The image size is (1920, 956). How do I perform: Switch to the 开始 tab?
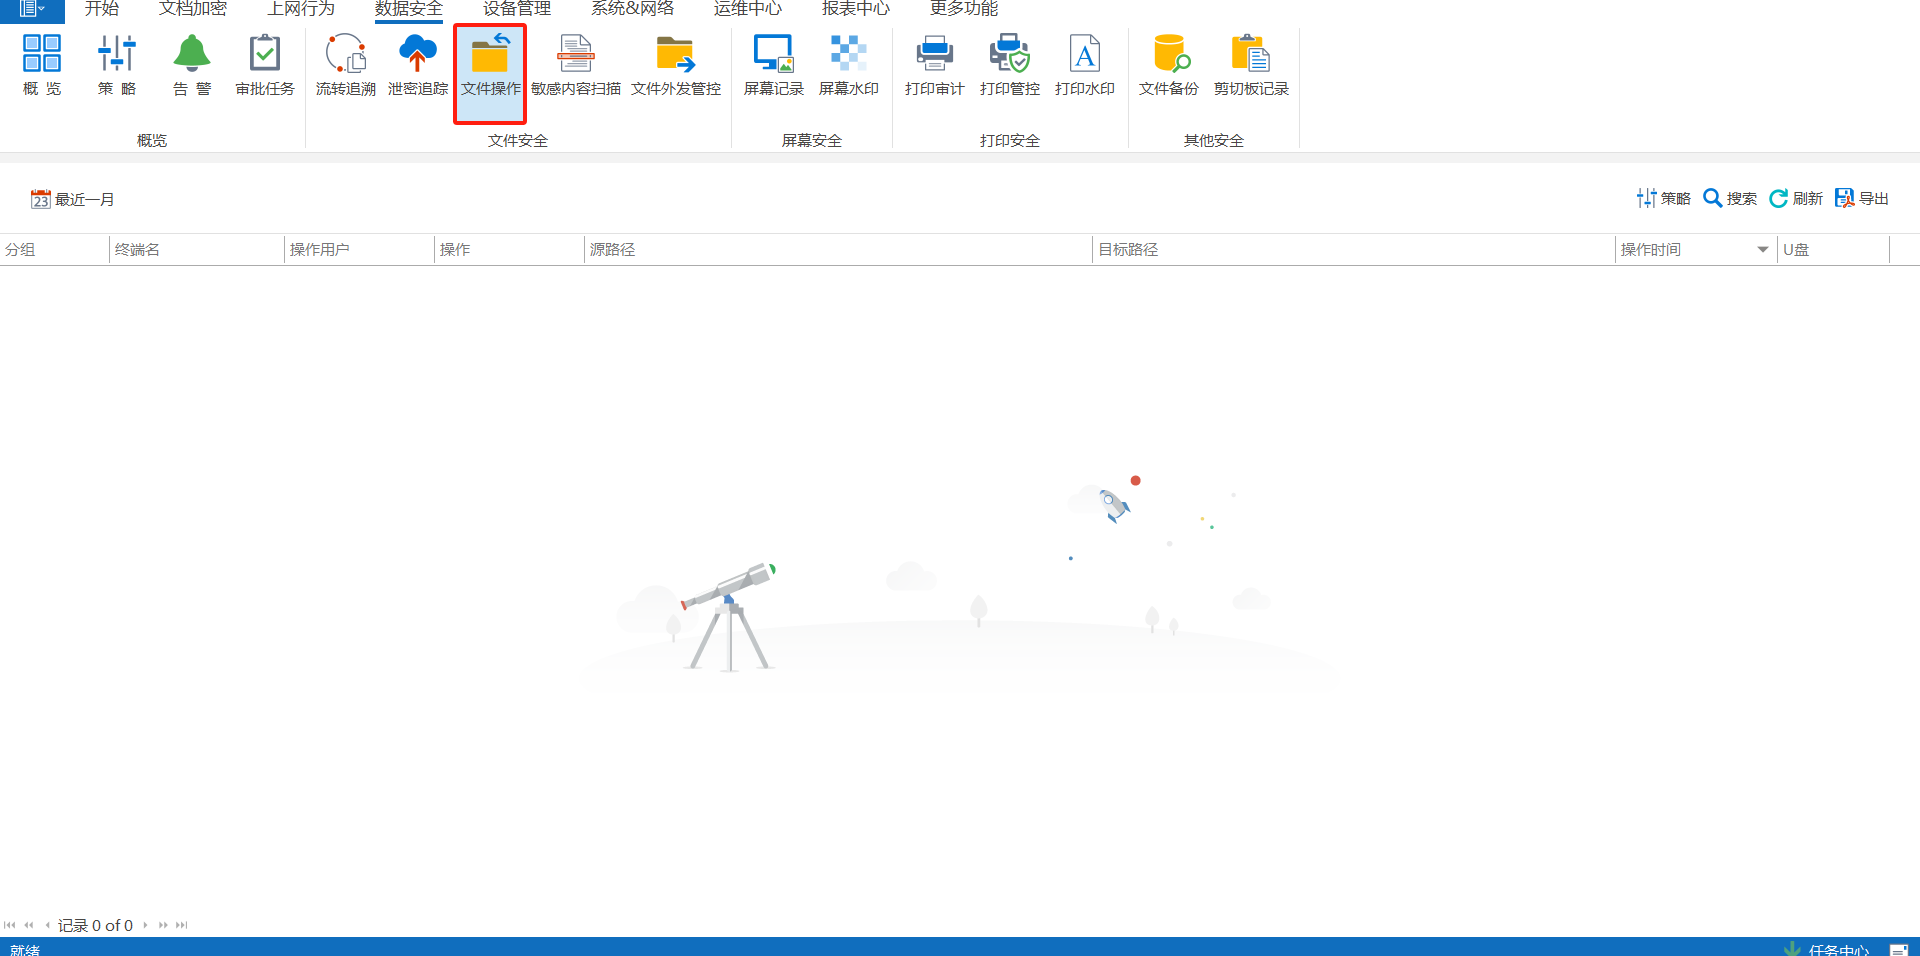[x=102, y=9]
